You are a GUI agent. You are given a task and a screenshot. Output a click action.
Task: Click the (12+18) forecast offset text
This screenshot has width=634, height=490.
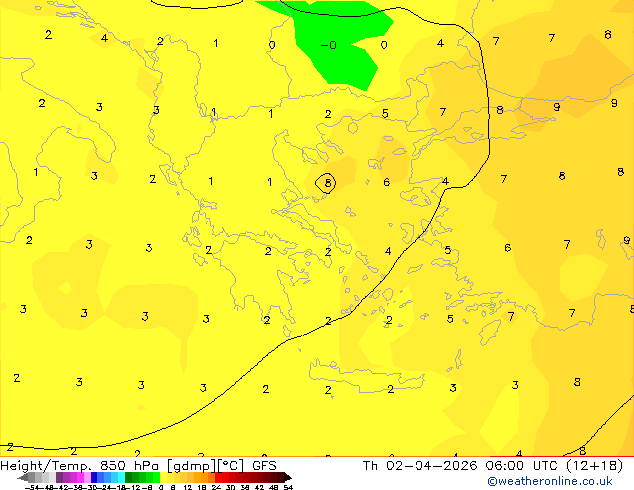[x=594, y=466]
